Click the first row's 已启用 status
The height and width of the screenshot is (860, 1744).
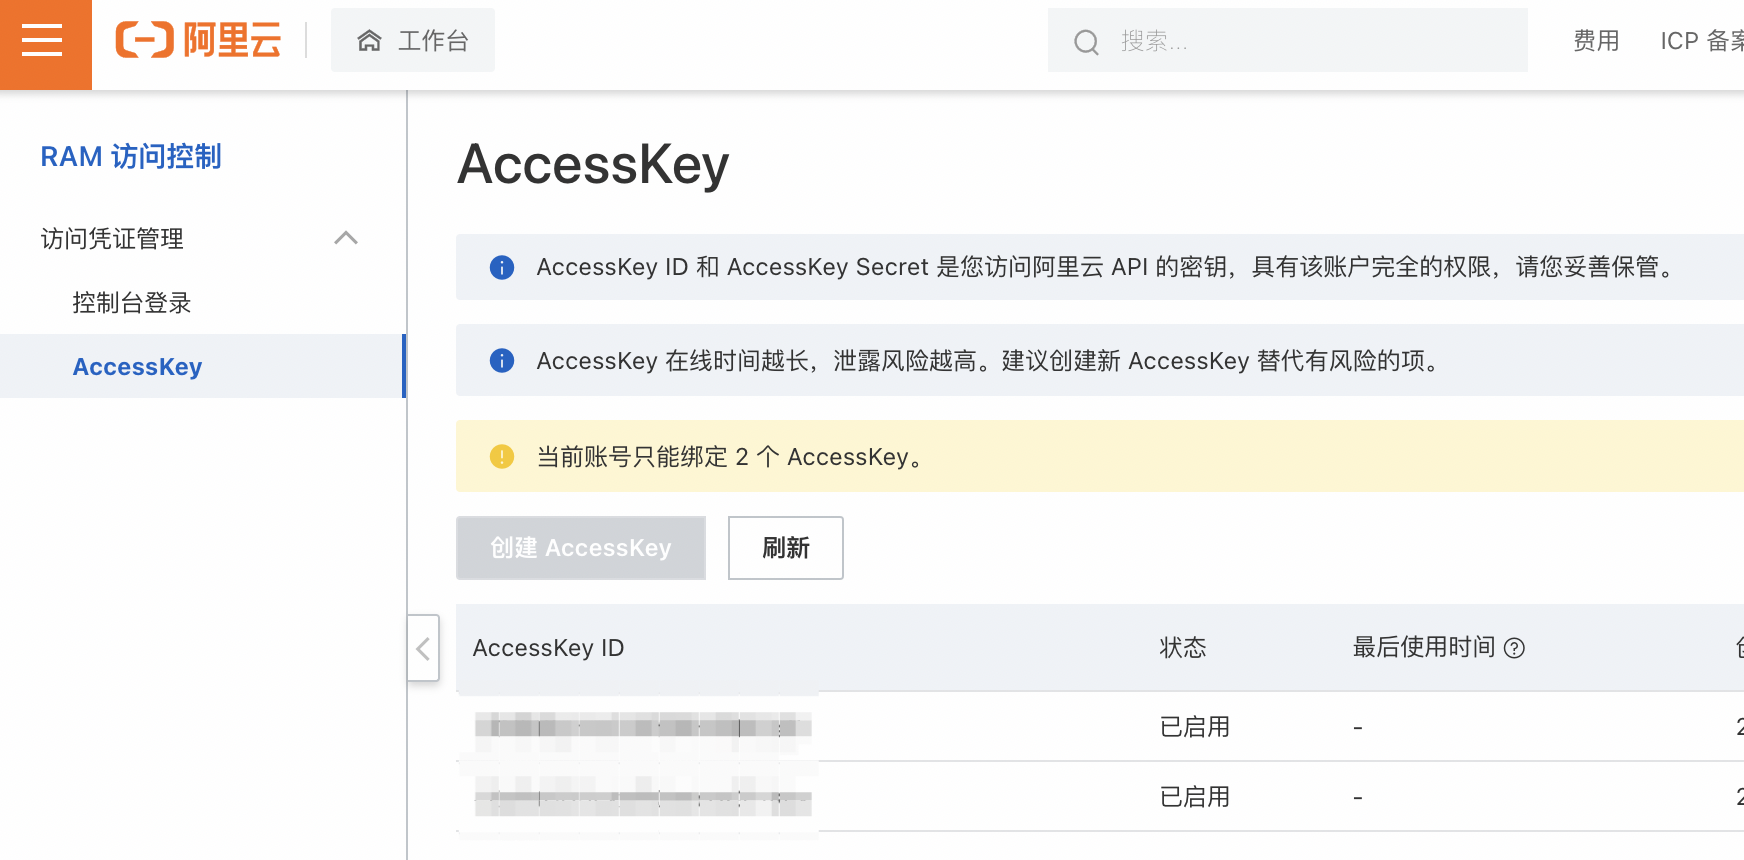point(1193,727)
